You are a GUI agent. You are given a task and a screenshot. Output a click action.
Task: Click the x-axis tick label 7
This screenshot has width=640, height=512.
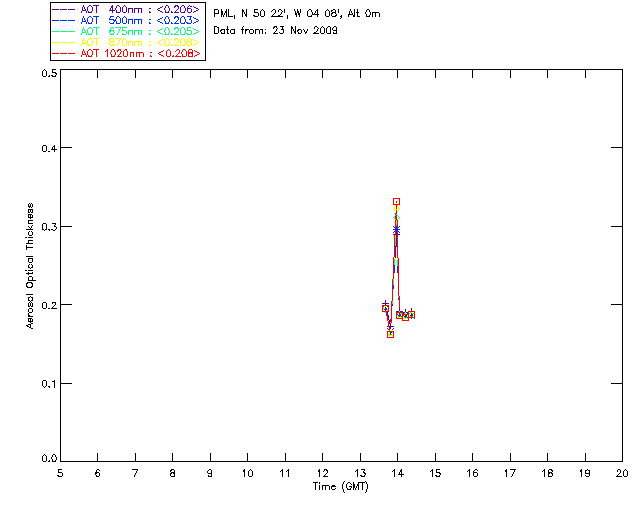(135, 473)
